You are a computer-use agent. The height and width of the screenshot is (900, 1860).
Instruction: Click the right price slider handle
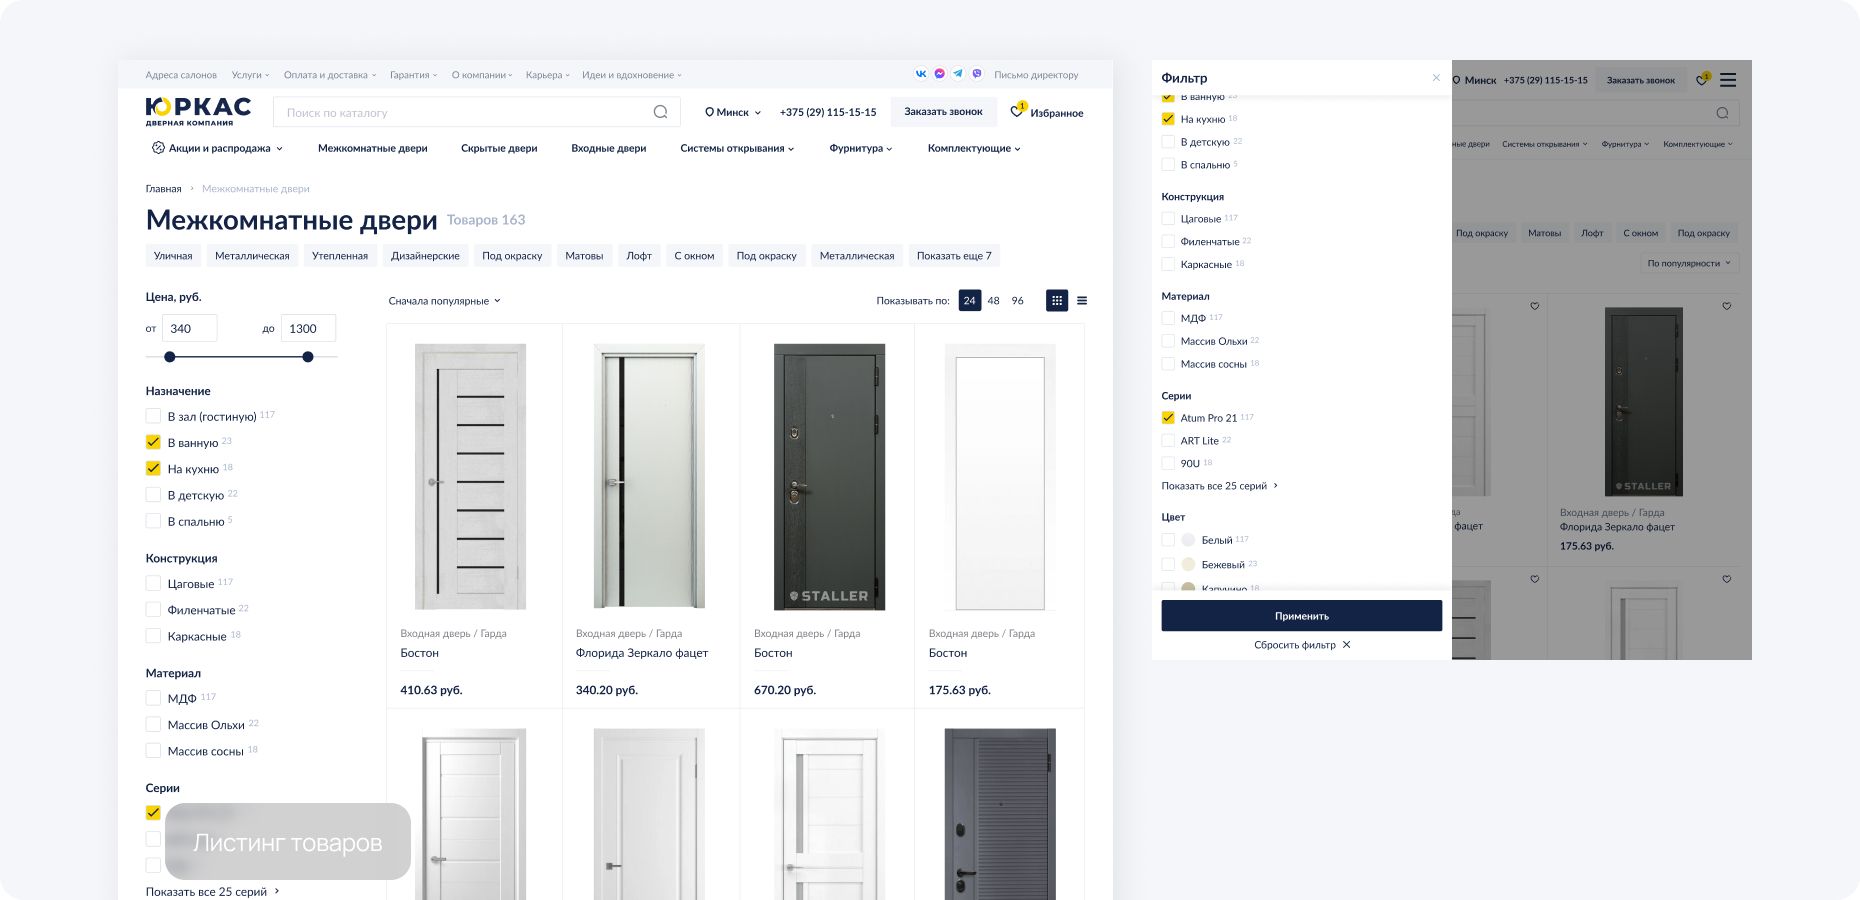pos(308,357)
